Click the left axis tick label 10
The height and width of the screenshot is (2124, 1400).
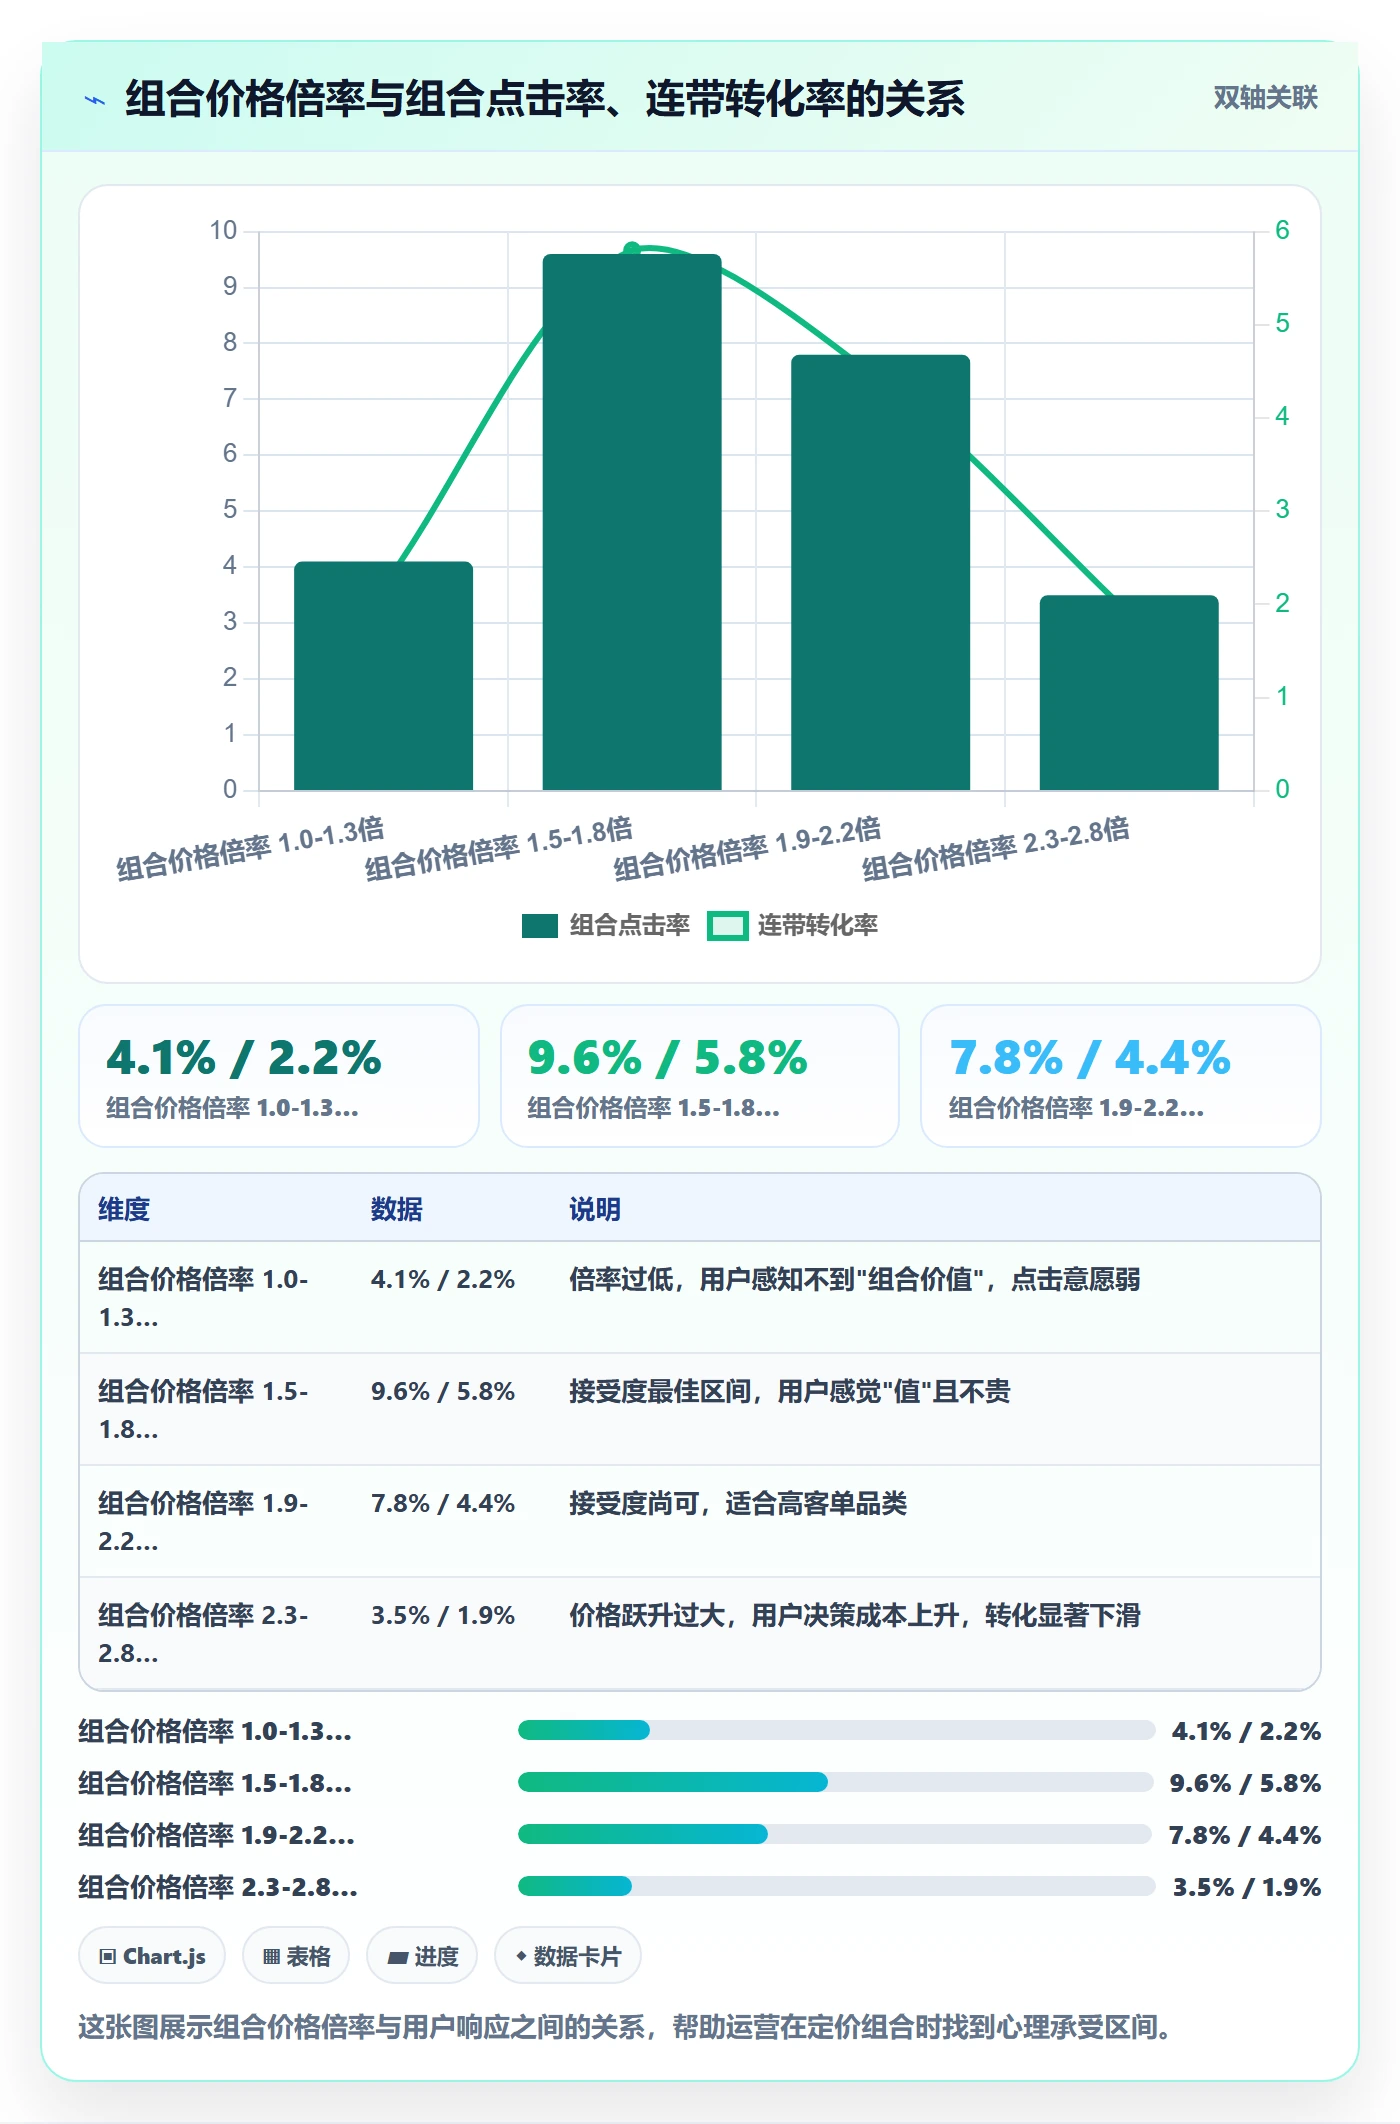pos(223,231)
